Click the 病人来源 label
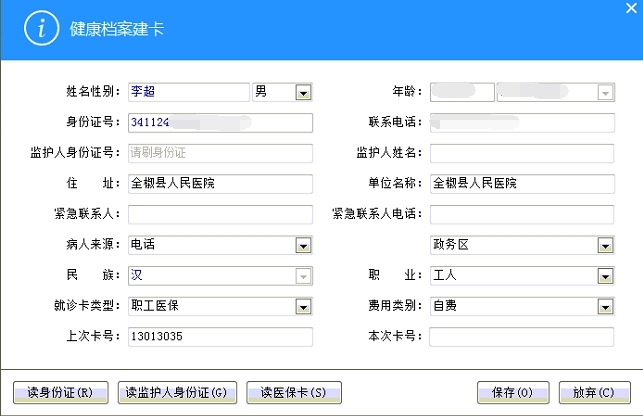The image size is (643, 416). pos(93,245)
